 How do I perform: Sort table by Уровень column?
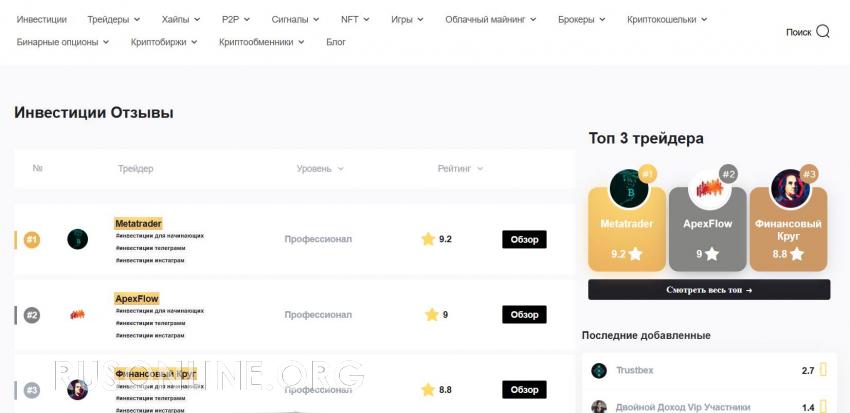coord(320,169)
